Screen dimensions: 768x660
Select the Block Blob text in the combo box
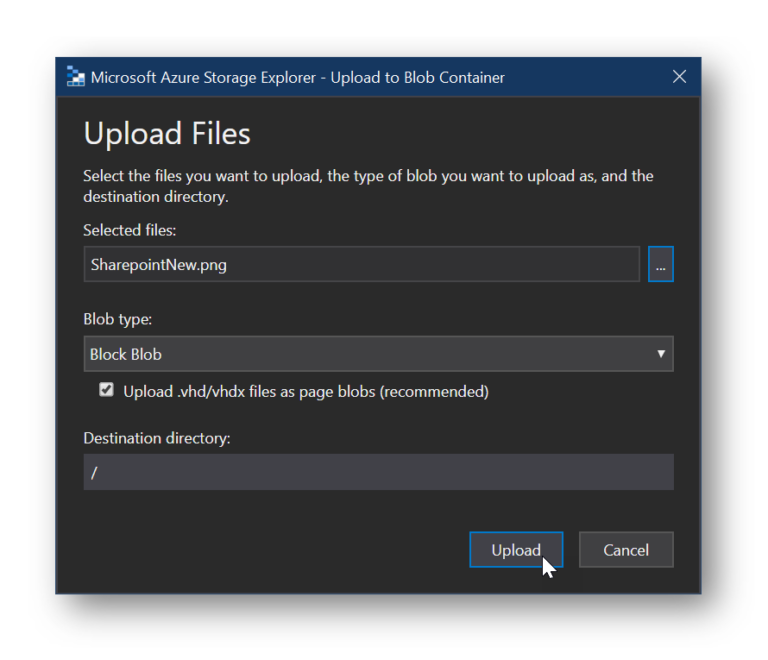point(125,354)
